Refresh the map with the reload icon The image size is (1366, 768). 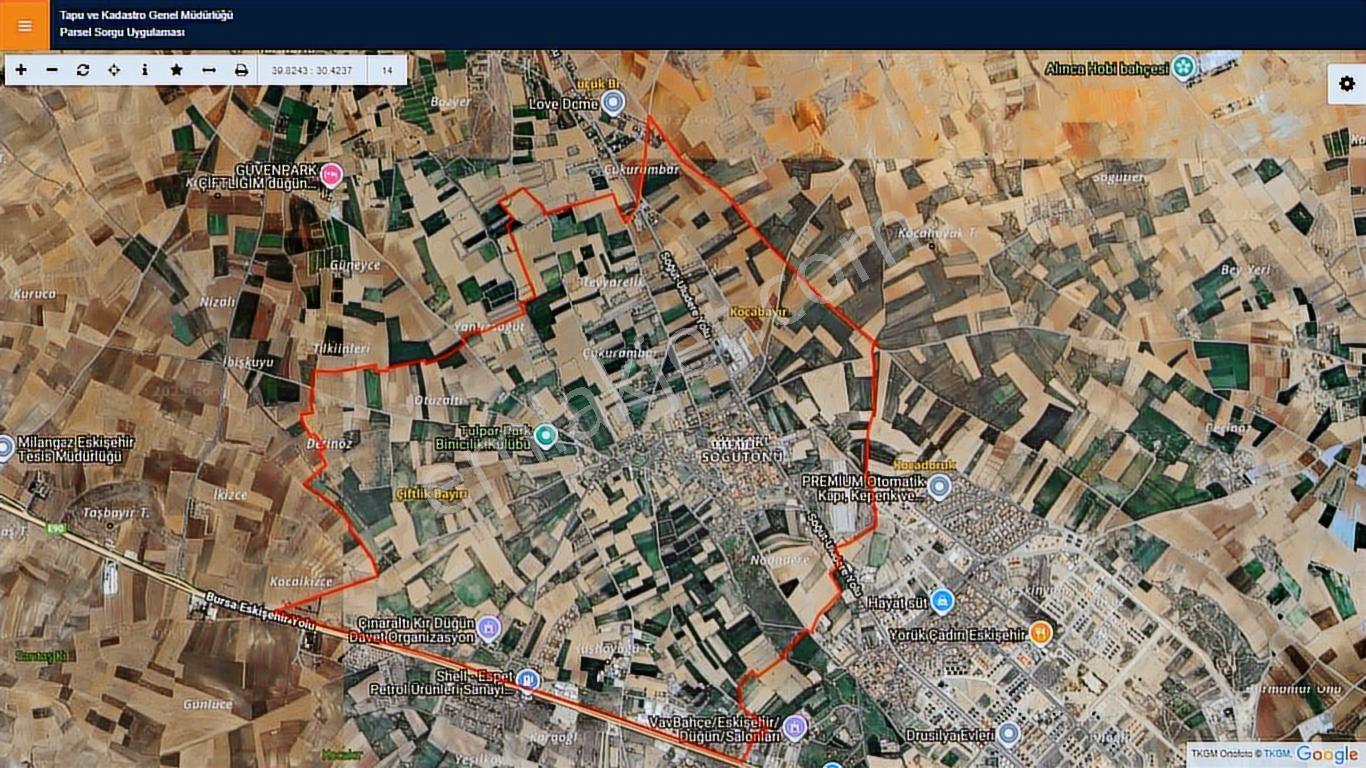click(83, 70)
